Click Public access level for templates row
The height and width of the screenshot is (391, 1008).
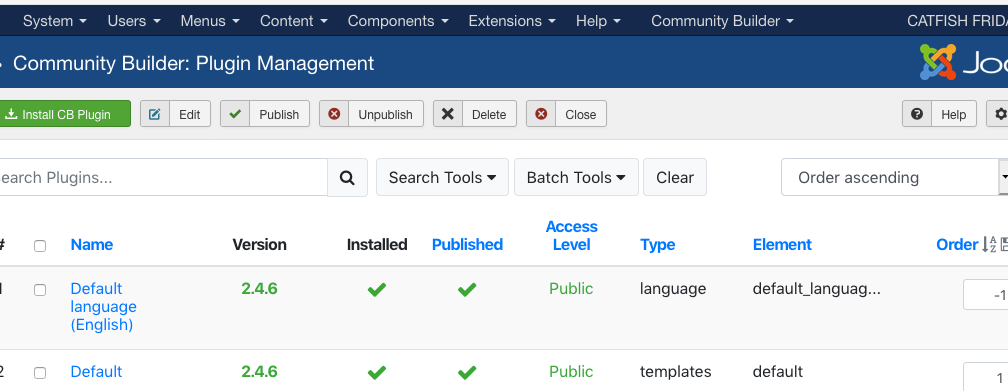pos(571,372)
